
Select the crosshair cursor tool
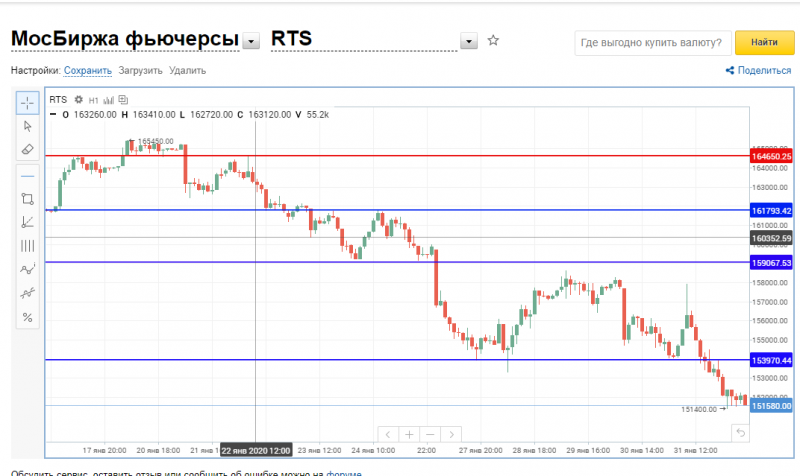[x=28, y=103]
